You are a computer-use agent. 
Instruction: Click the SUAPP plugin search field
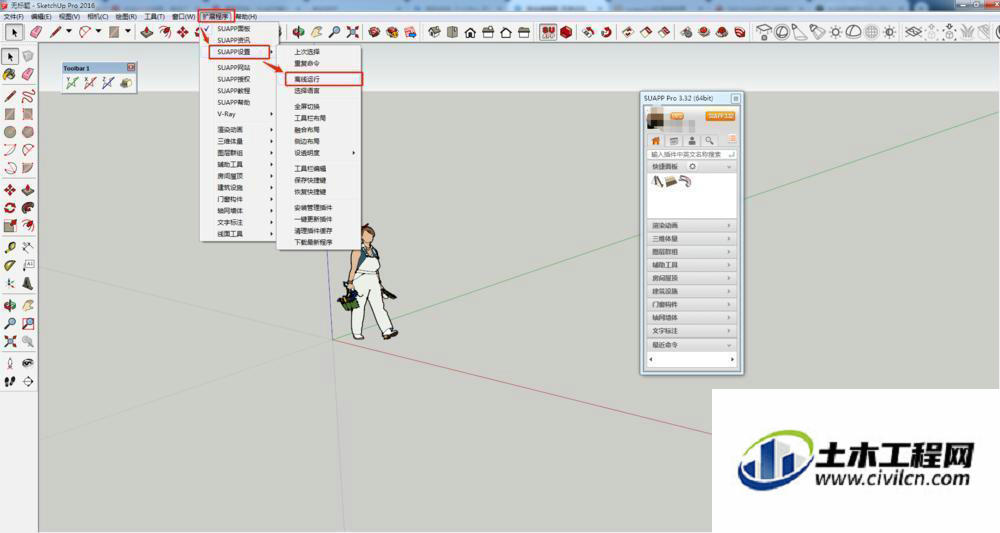[691, 154]
